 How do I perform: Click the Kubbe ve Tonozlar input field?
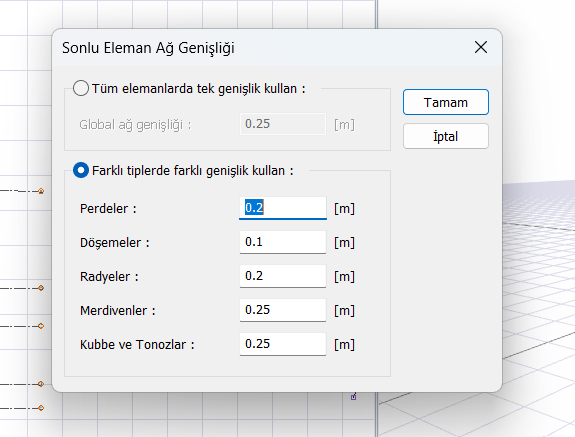coord(283,344)
